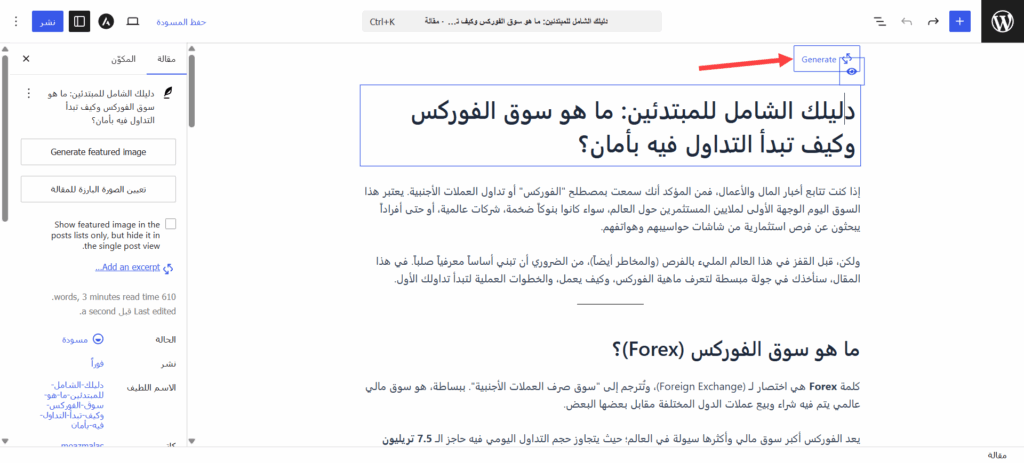
Task: Open the top toolbar three-dot options menu
Action: (x=15, y=21)
